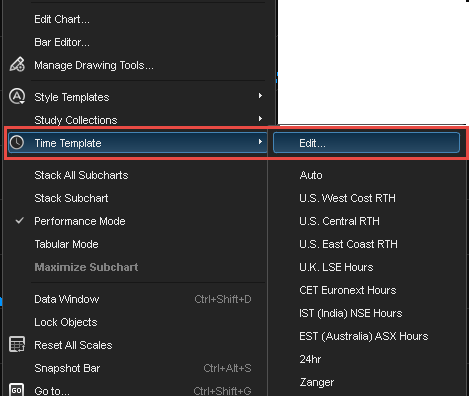Open Edit Chart dialog
This screenshot has width=469, height=396.
[x=62, y=19]
